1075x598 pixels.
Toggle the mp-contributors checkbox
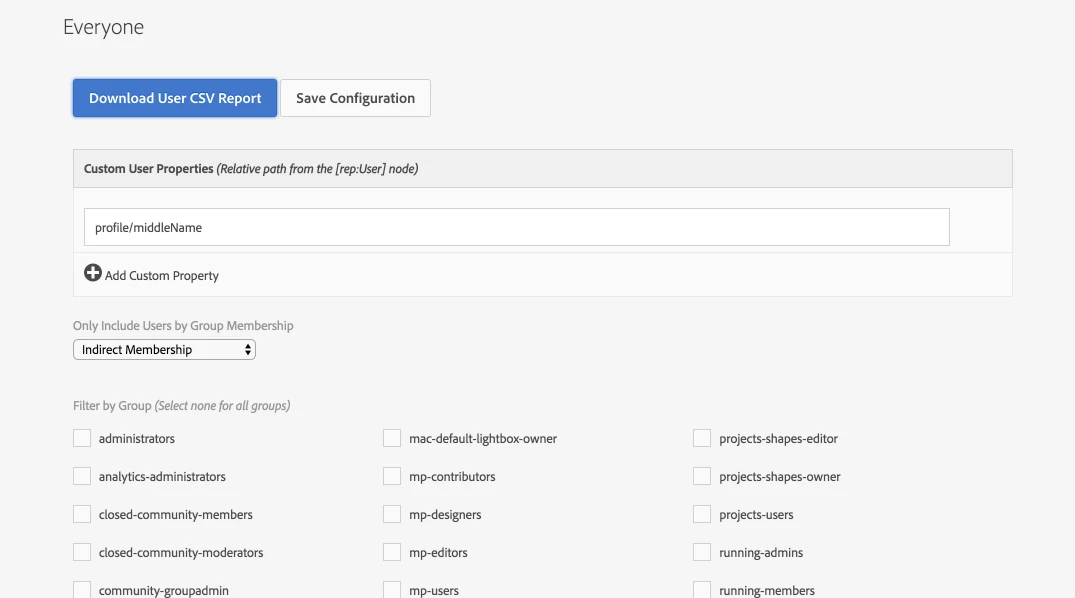click(392, 476)
